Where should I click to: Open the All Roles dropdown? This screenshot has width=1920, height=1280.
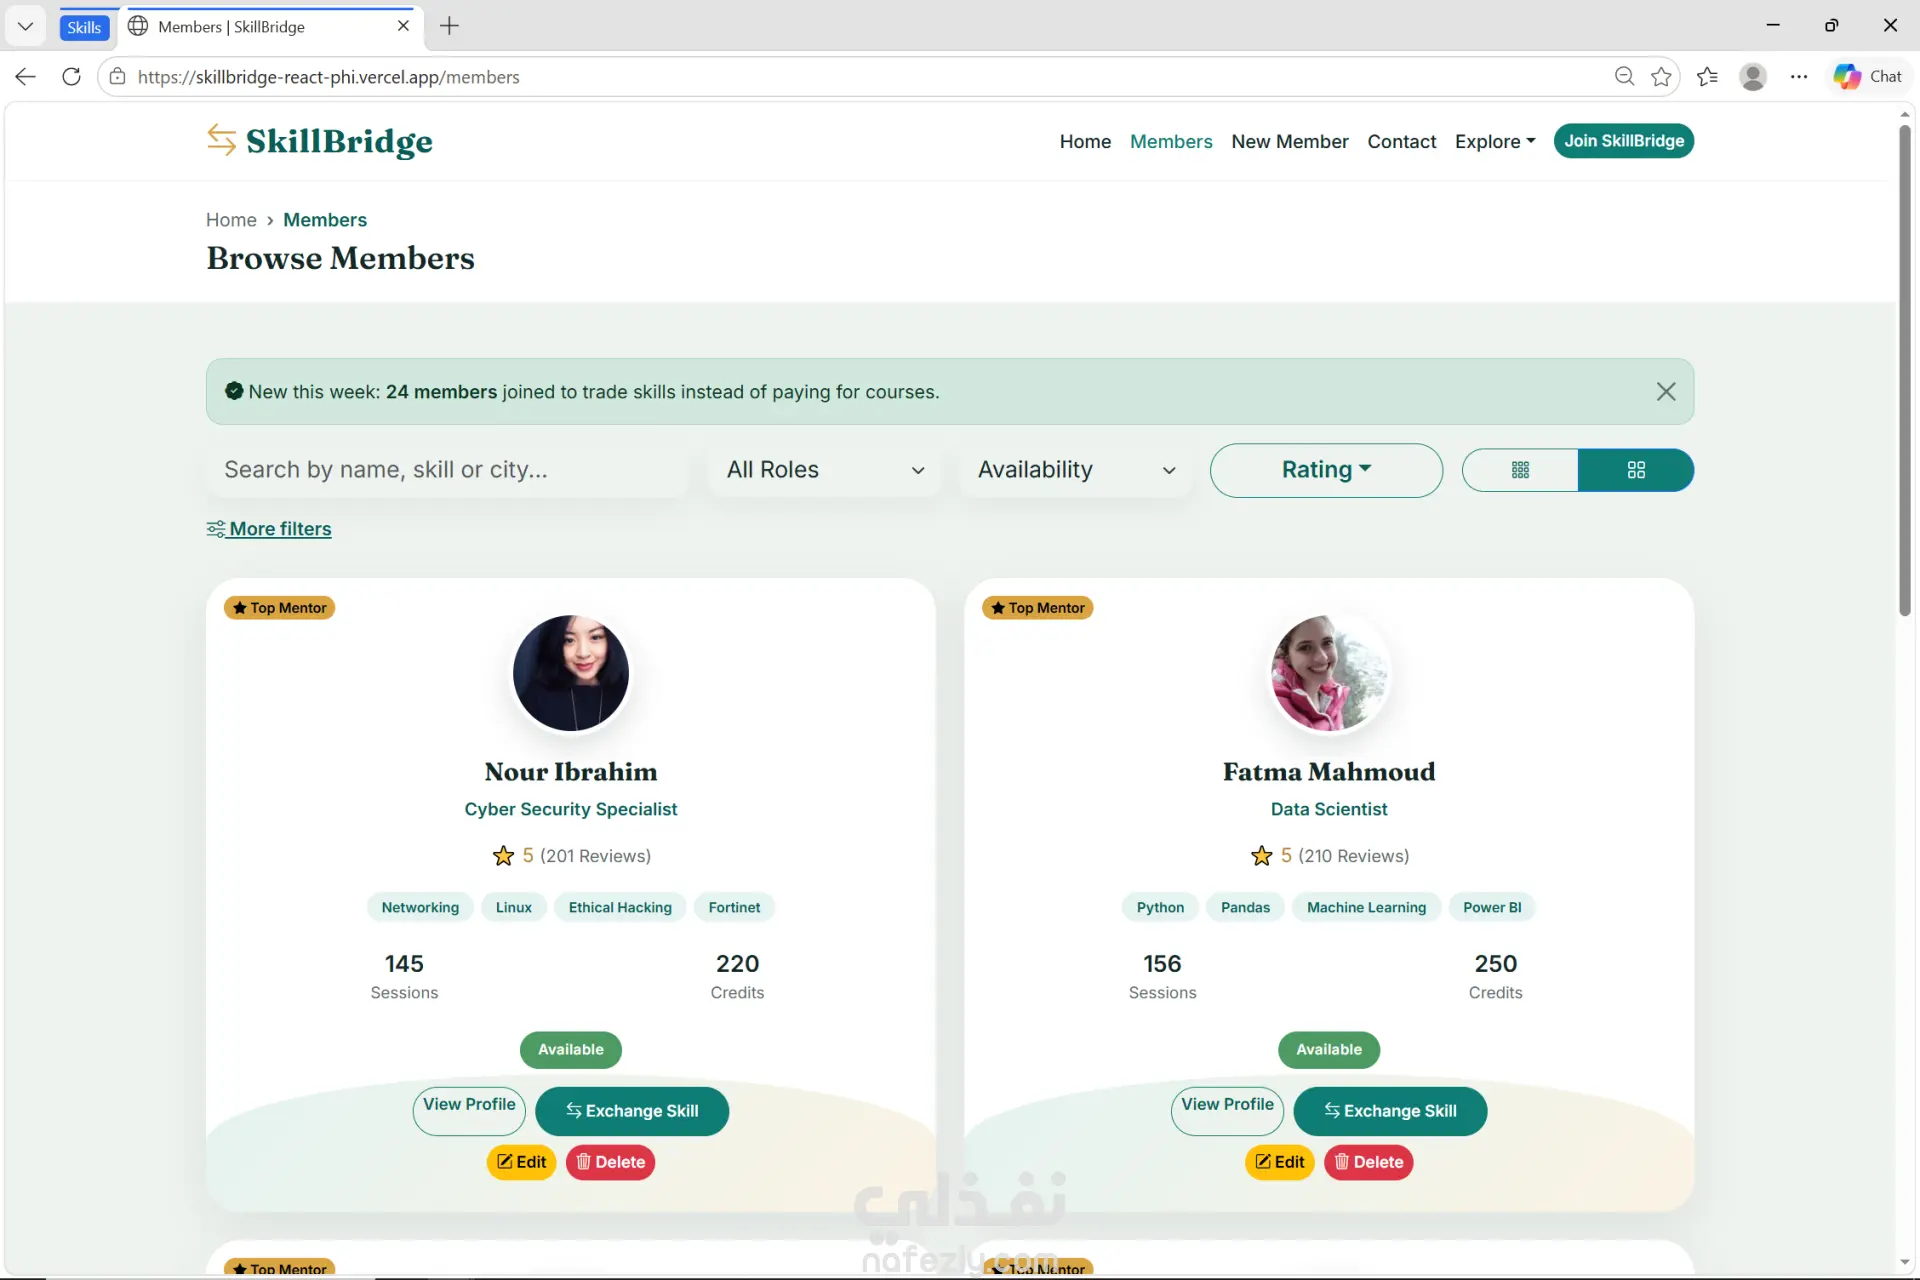826,470
